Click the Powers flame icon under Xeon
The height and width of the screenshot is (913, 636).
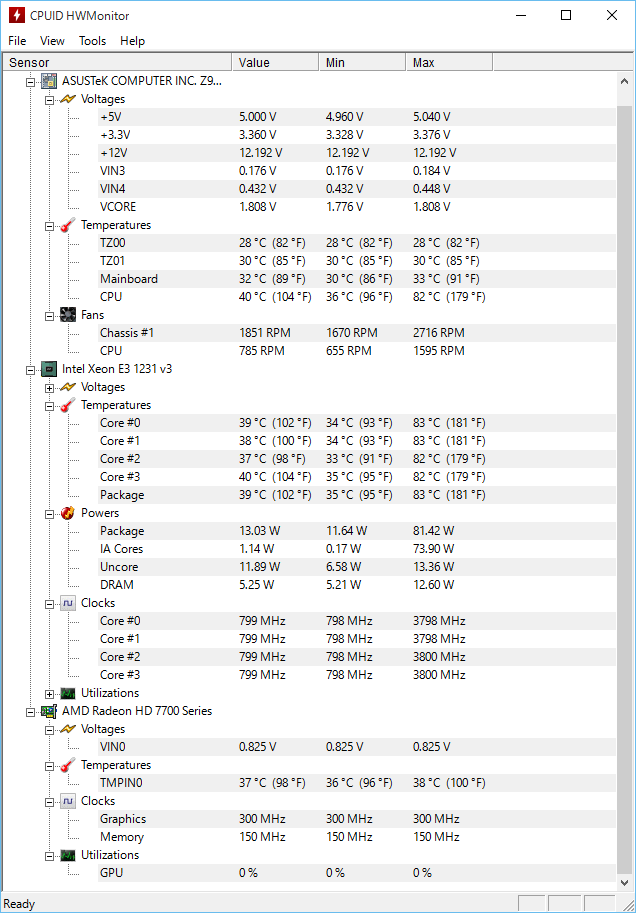click(x=68, y=513)
